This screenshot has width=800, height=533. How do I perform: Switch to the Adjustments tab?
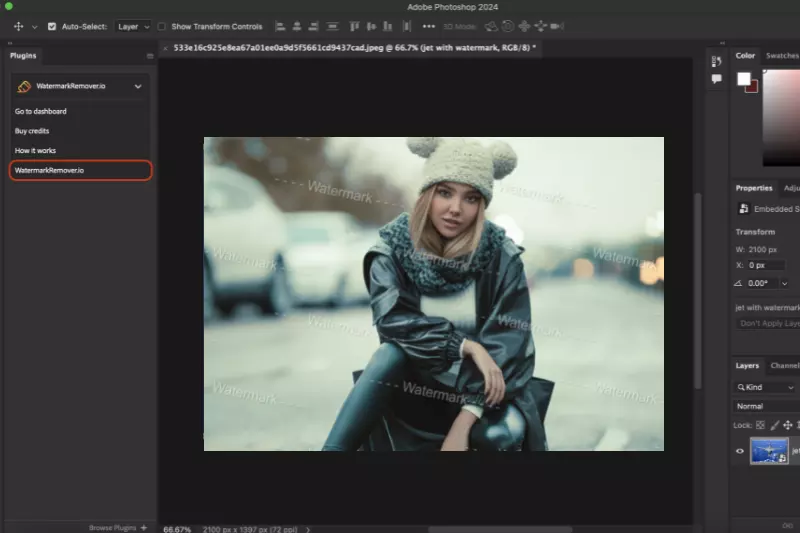click(x=792, y=188)
